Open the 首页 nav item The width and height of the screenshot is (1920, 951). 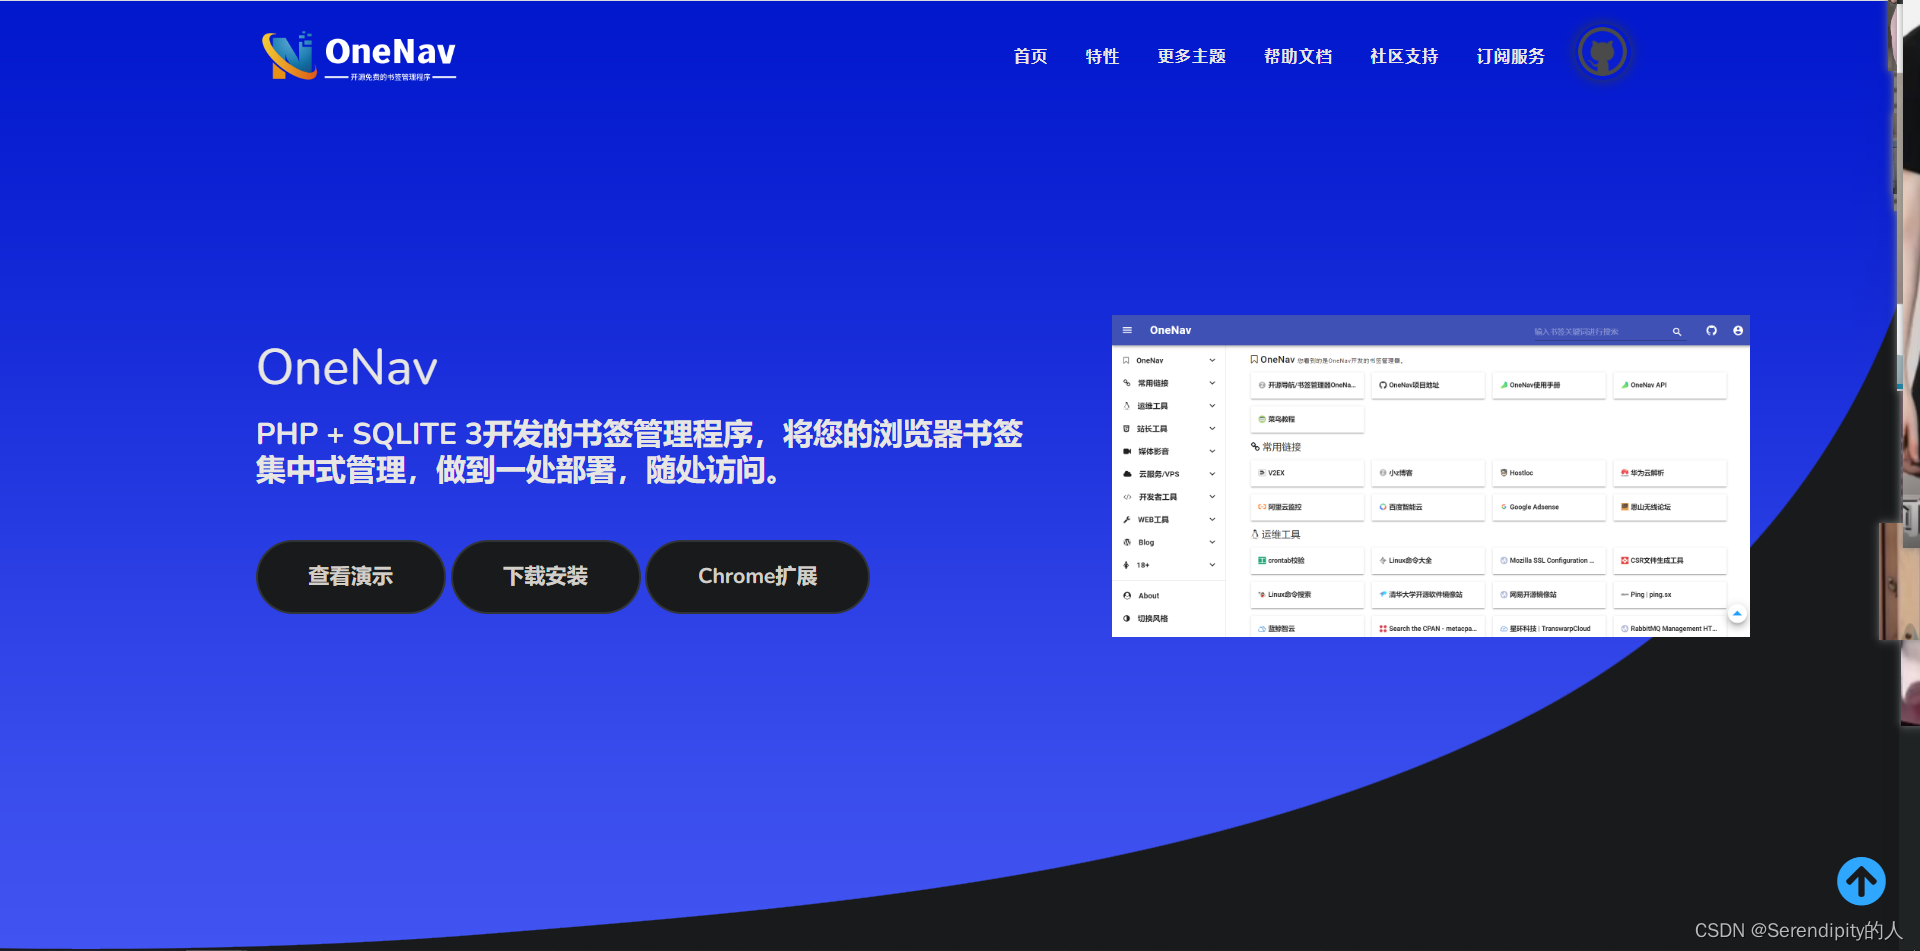click(1030, 56)
